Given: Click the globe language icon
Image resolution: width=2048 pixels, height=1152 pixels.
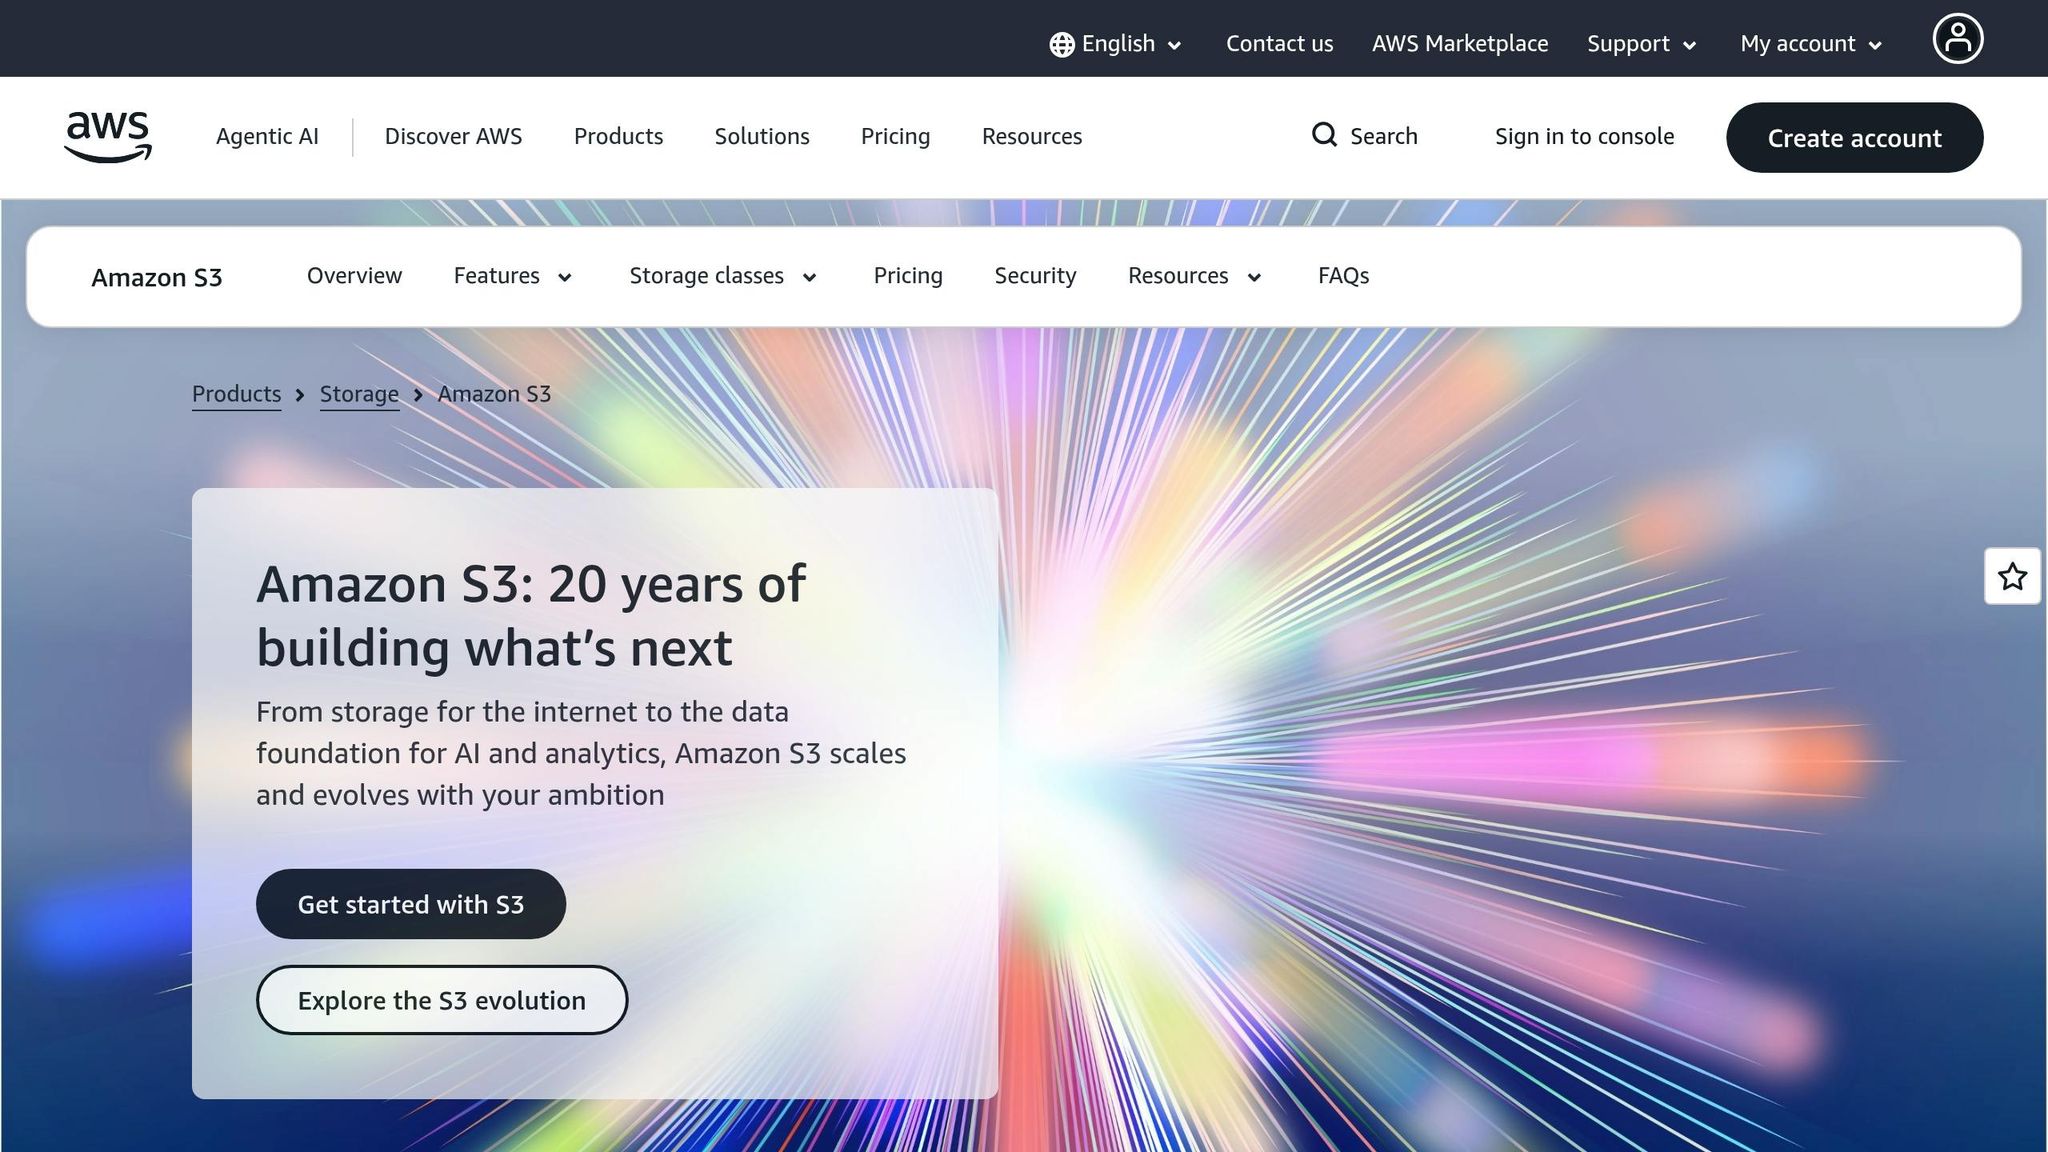Looking at the screenshot, I should click(x=1062, y=44).
